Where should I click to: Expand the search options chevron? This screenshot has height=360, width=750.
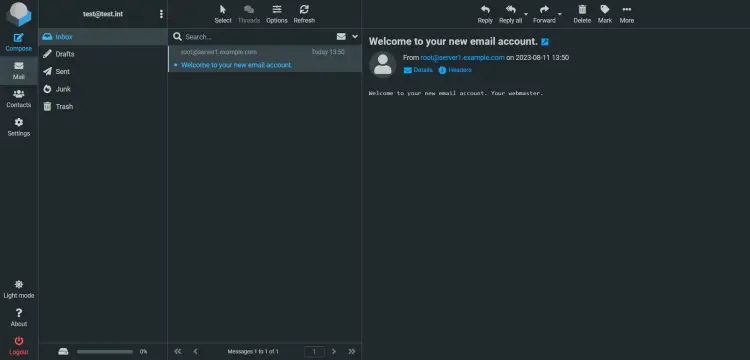pyautogui.click(x=355, y=36)
